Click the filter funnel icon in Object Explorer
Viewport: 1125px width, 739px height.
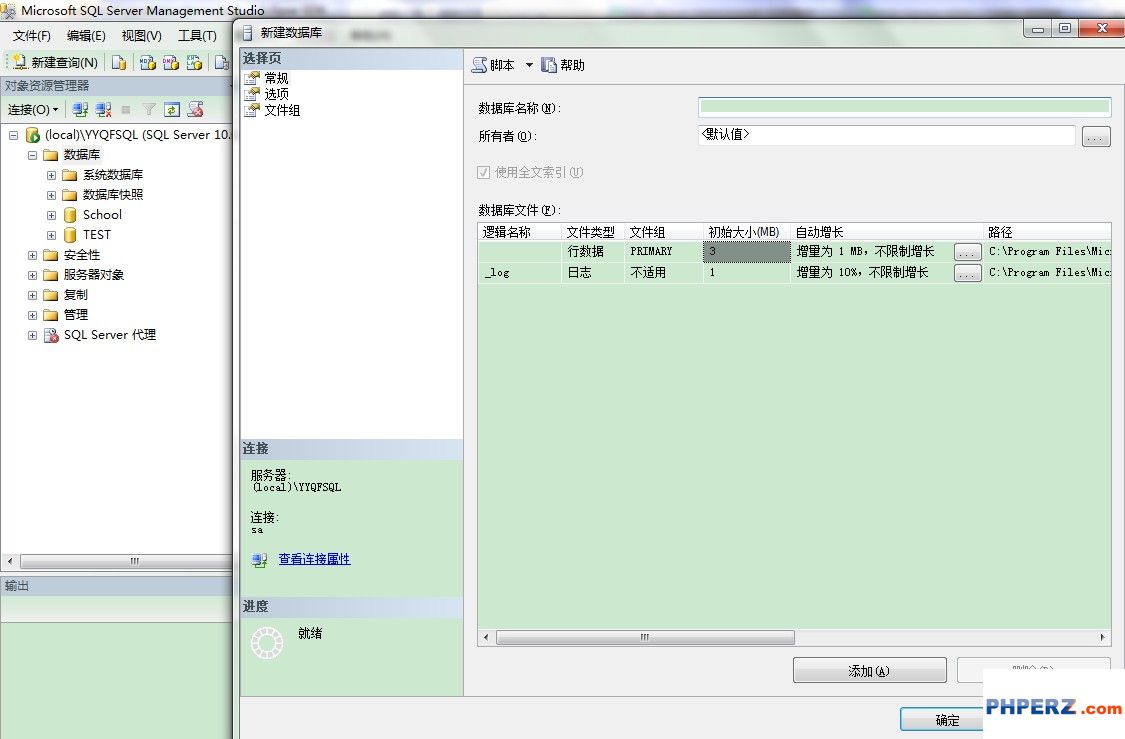(149, 109)
